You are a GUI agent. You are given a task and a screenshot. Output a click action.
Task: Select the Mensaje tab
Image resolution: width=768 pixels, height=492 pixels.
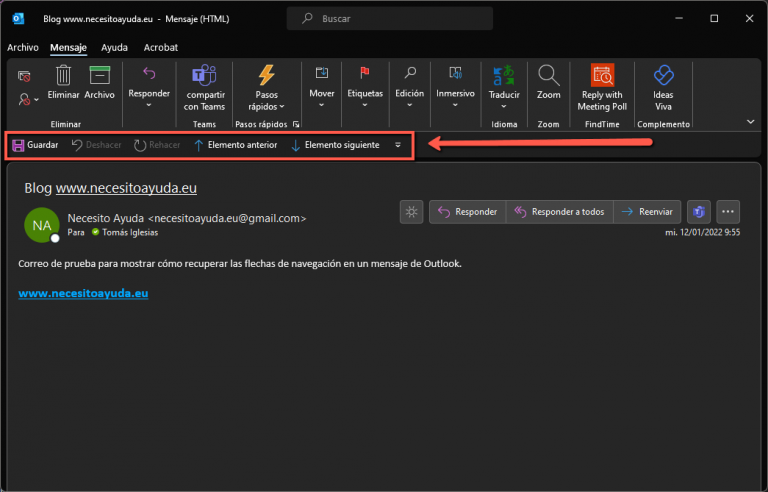click(68, 48)
